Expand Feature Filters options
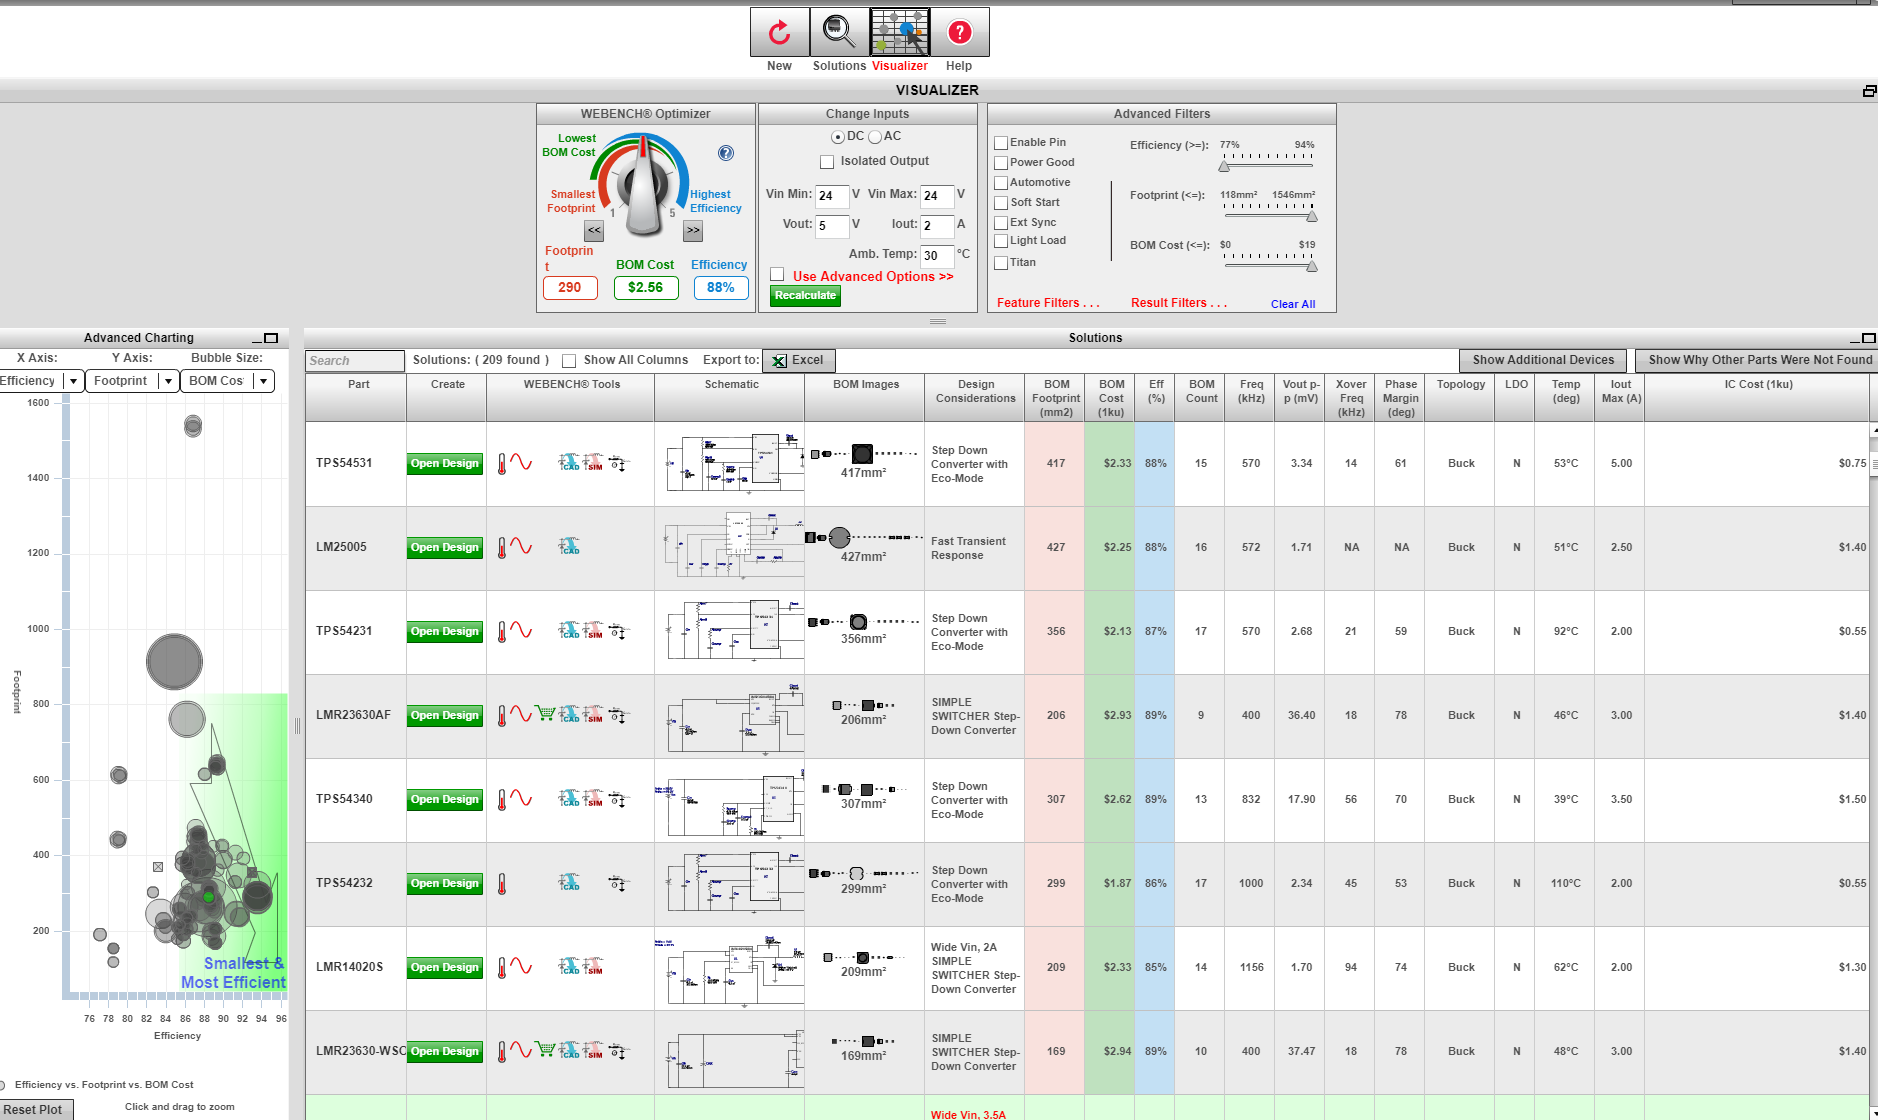Screen dimensions: 1878x1120 pos(1048,303)
